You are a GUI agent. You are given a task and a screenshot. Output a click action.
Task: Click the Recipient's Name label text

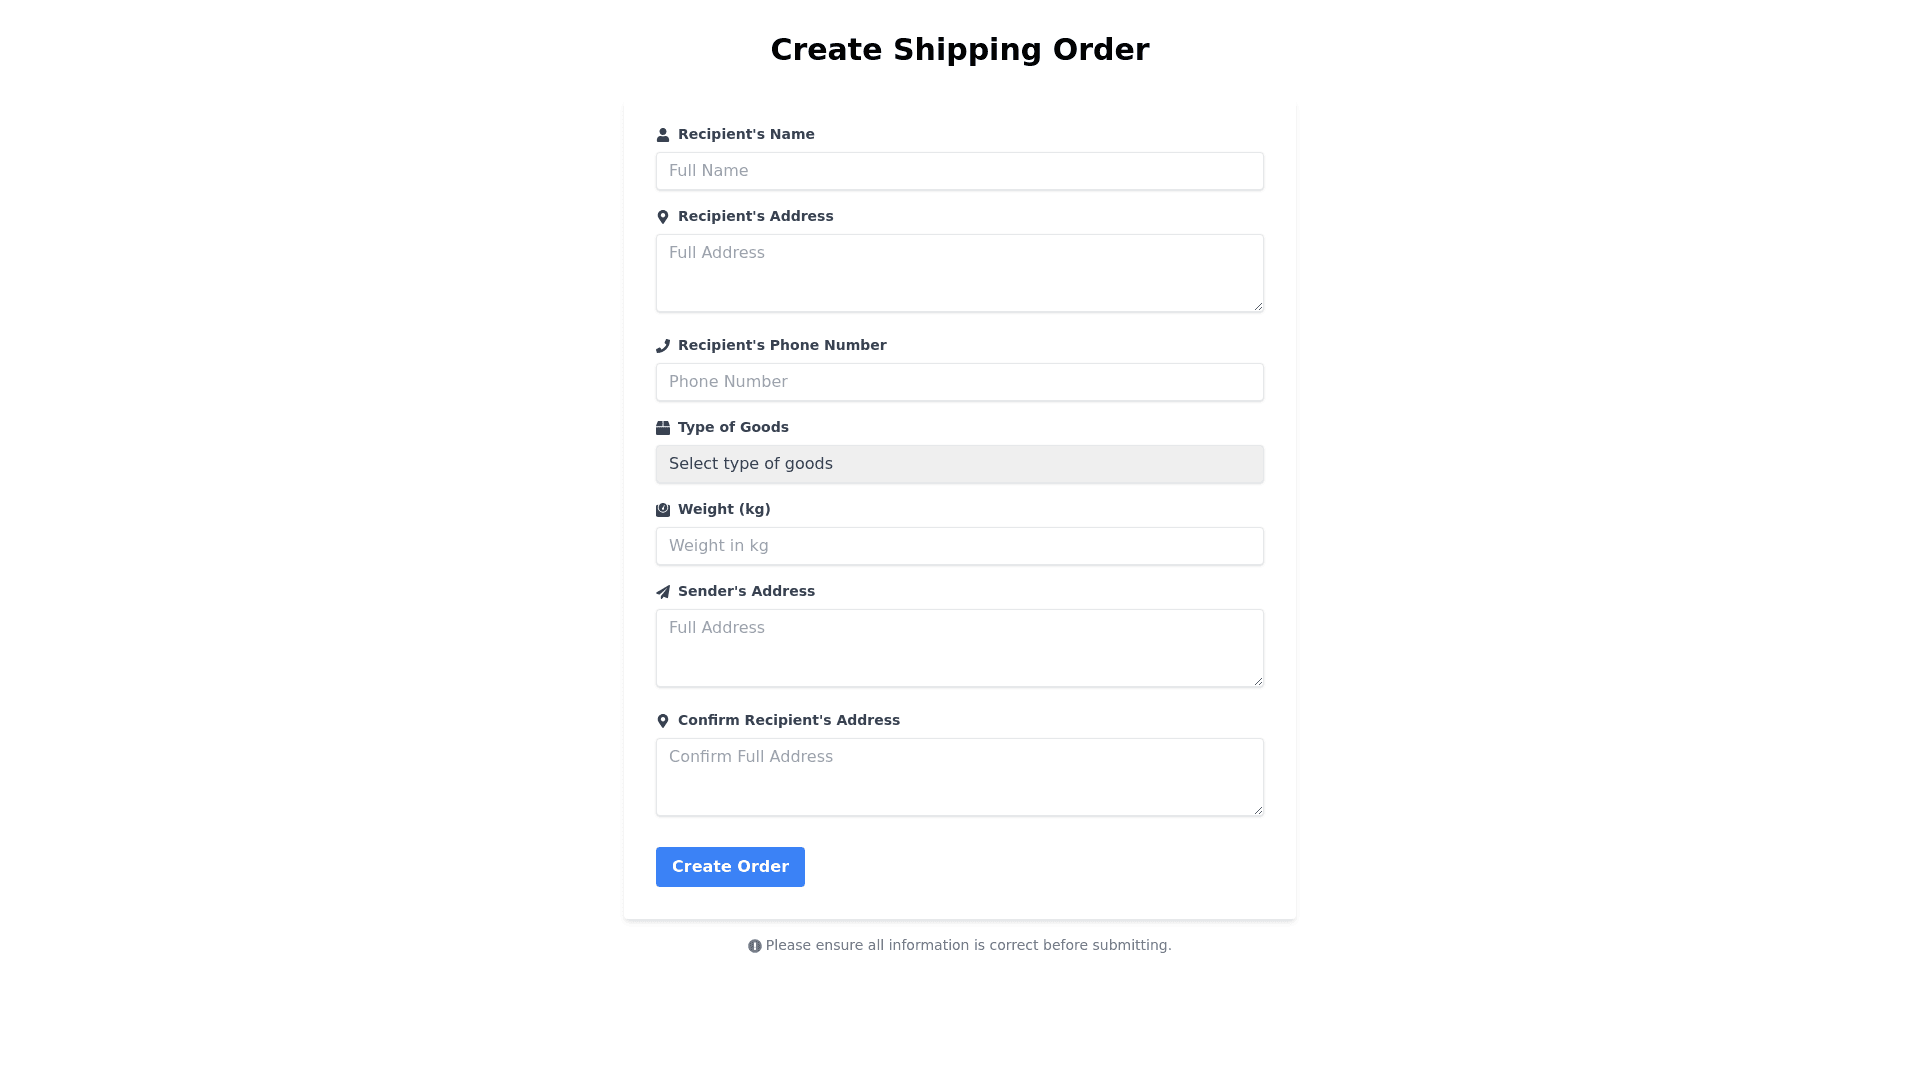pos(746,134)
